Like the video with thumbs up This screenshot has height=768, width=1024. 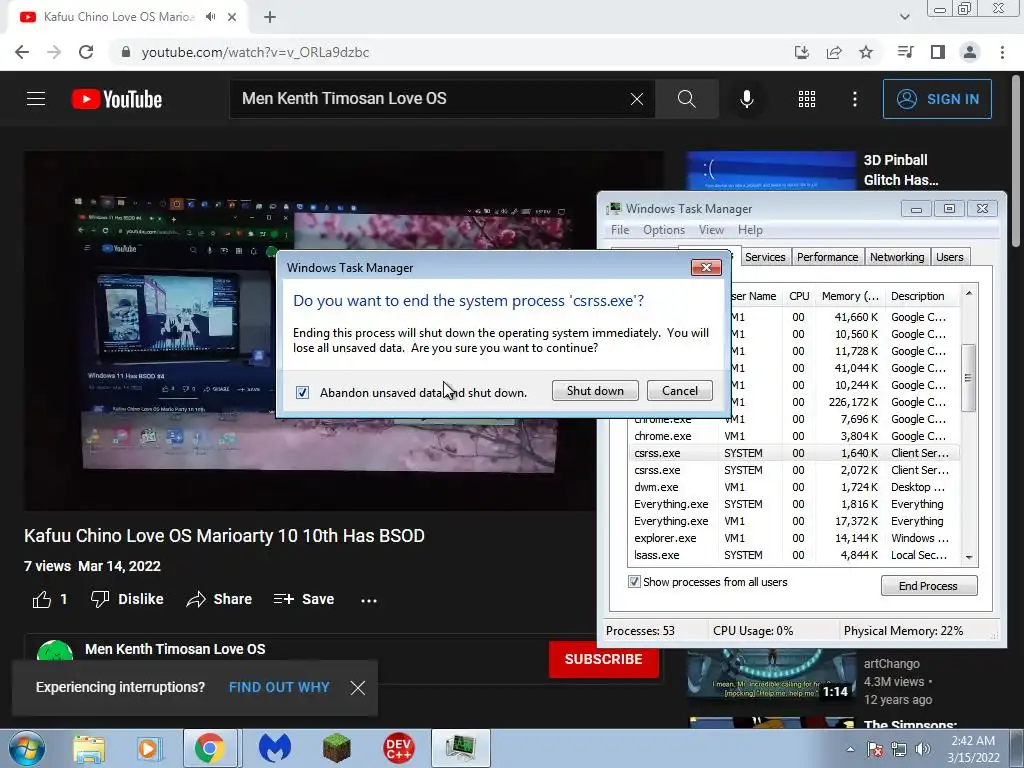[x=42, y=600]
